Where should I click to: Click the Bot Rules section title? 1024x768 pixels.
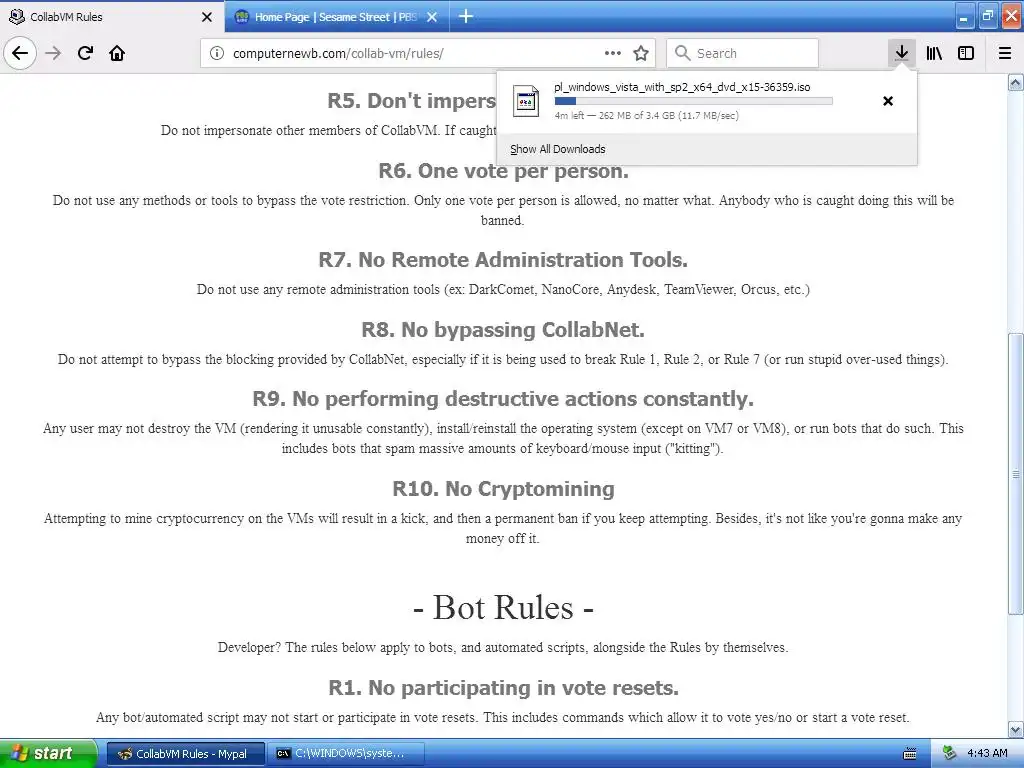(503, 607)
